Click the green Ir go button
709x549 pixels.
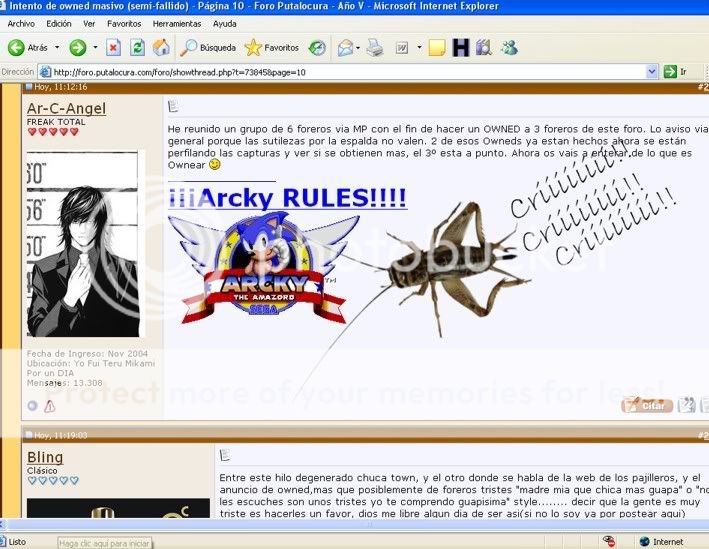click(676, 72)
